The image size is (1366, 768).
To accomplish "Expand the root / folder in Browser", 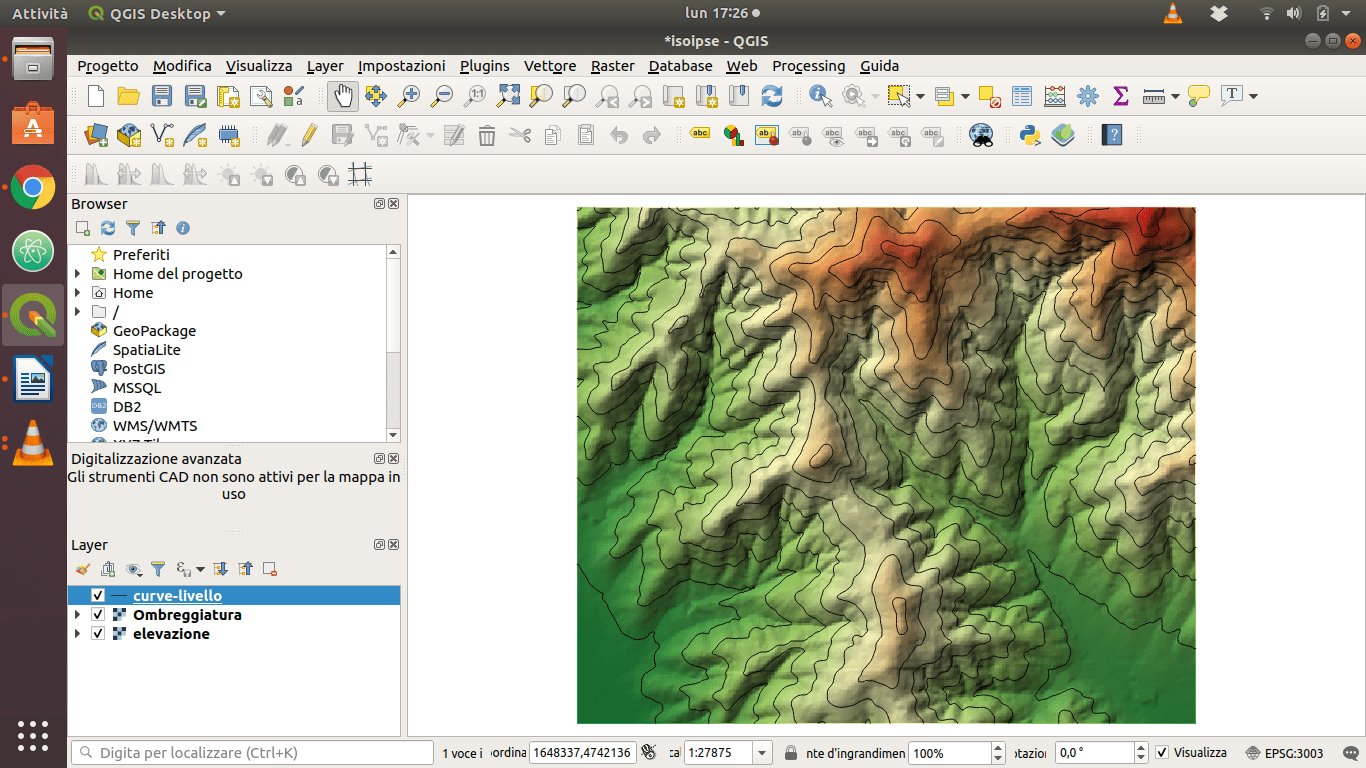I will pyautogui.click(x=78, y=312).
